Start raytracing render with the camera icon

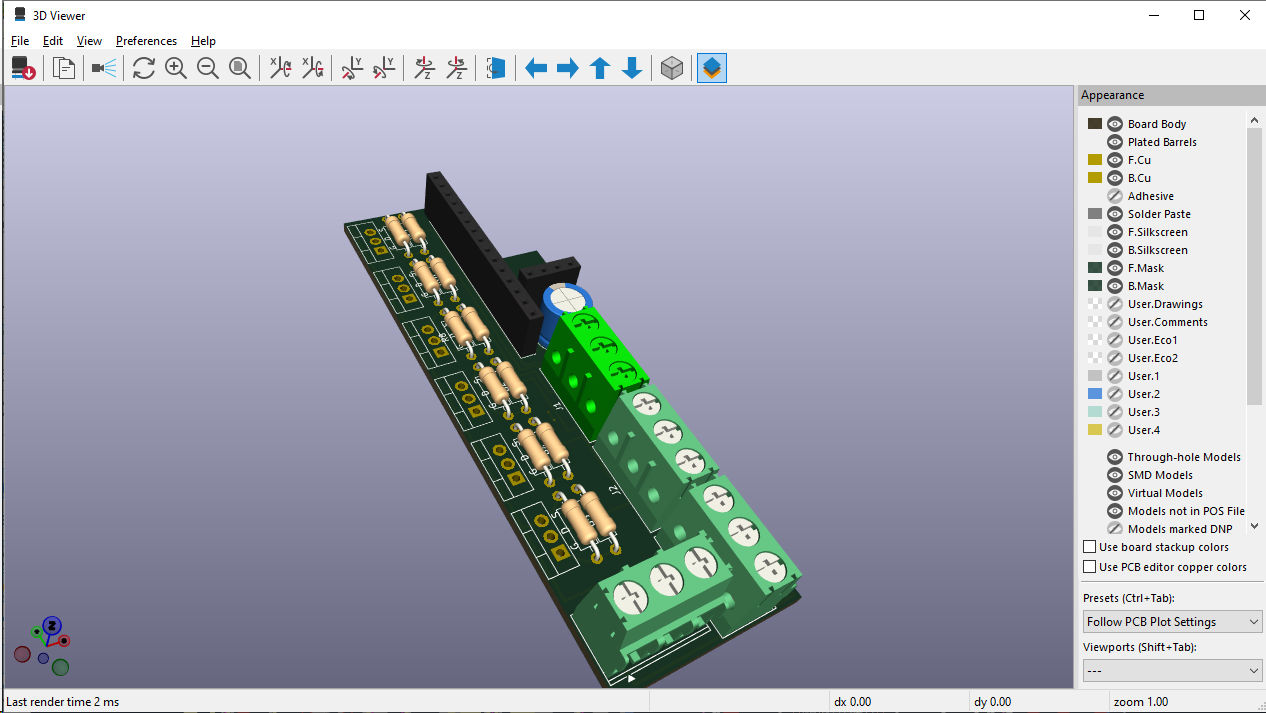click(104, 68)
